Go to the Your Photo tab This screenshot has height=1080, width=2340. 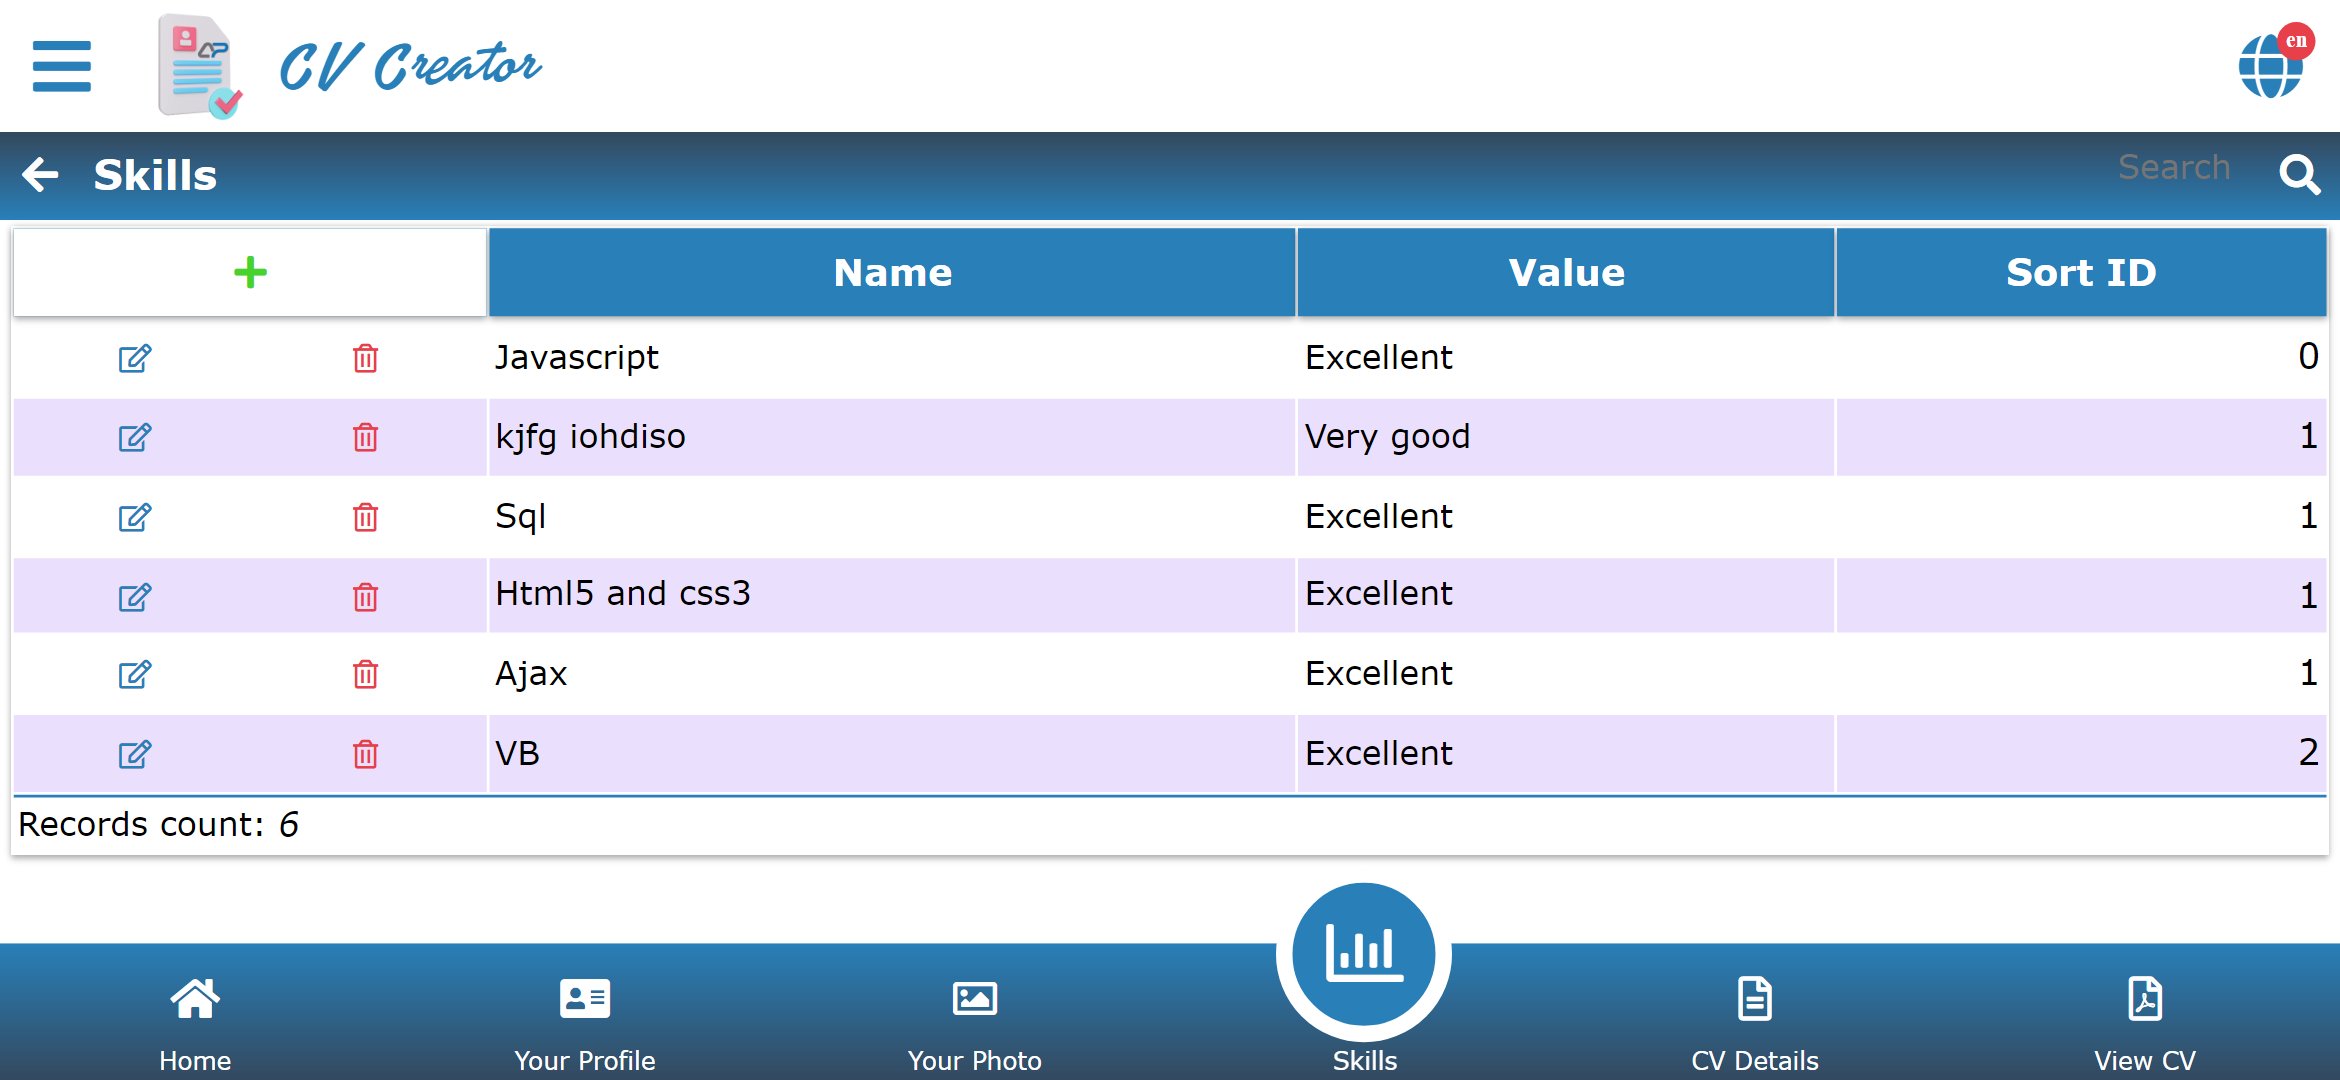(x=975, y=1018)
